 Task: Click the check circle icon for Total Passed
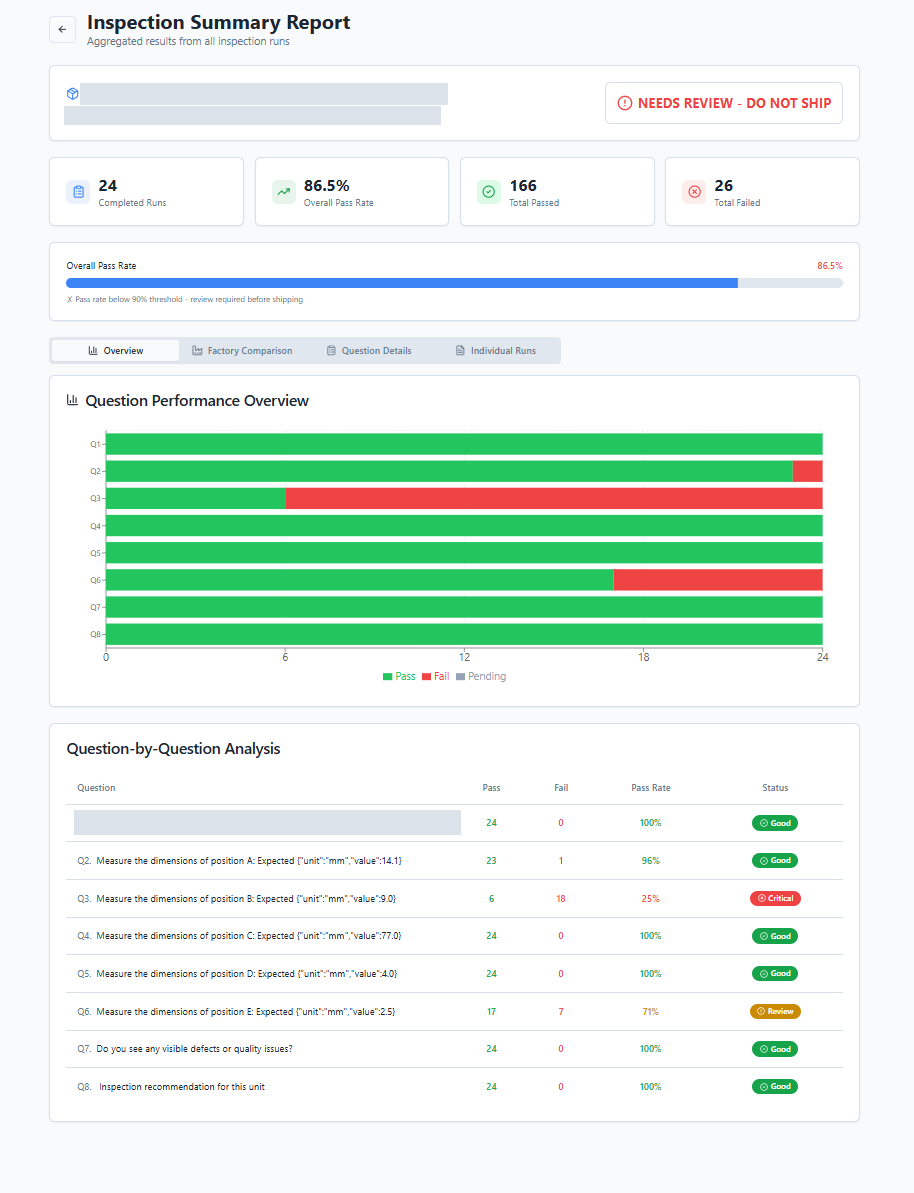click(x=489, y=192)
